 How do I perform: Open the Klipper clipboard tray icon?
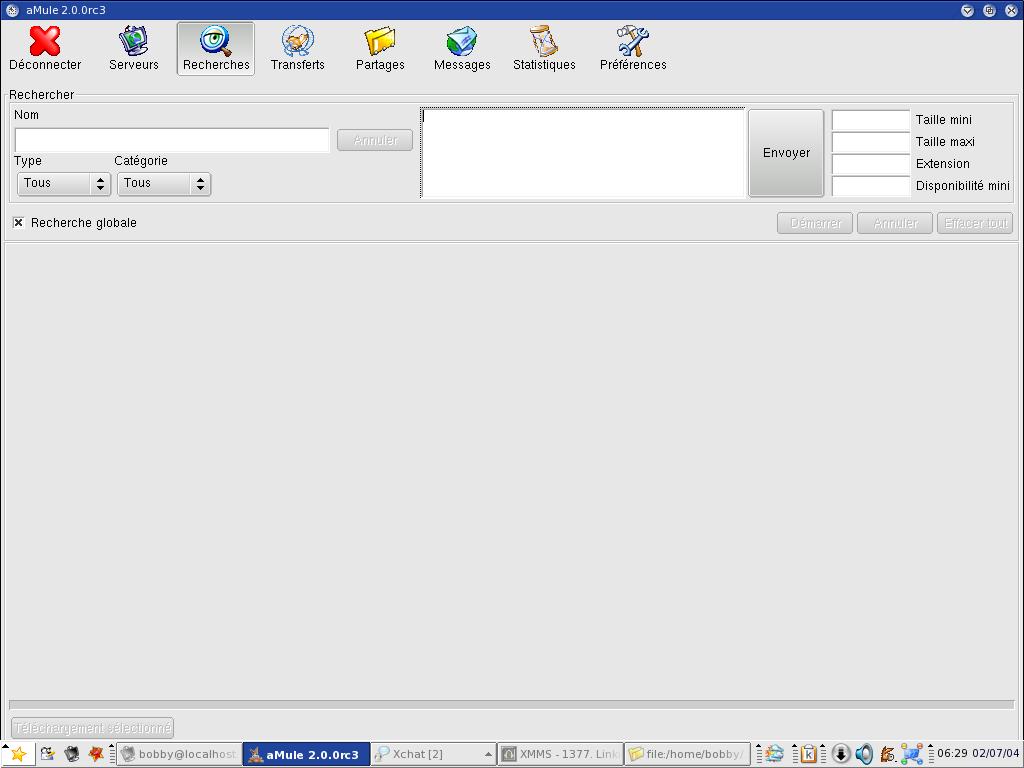click(x=808, y=754)
